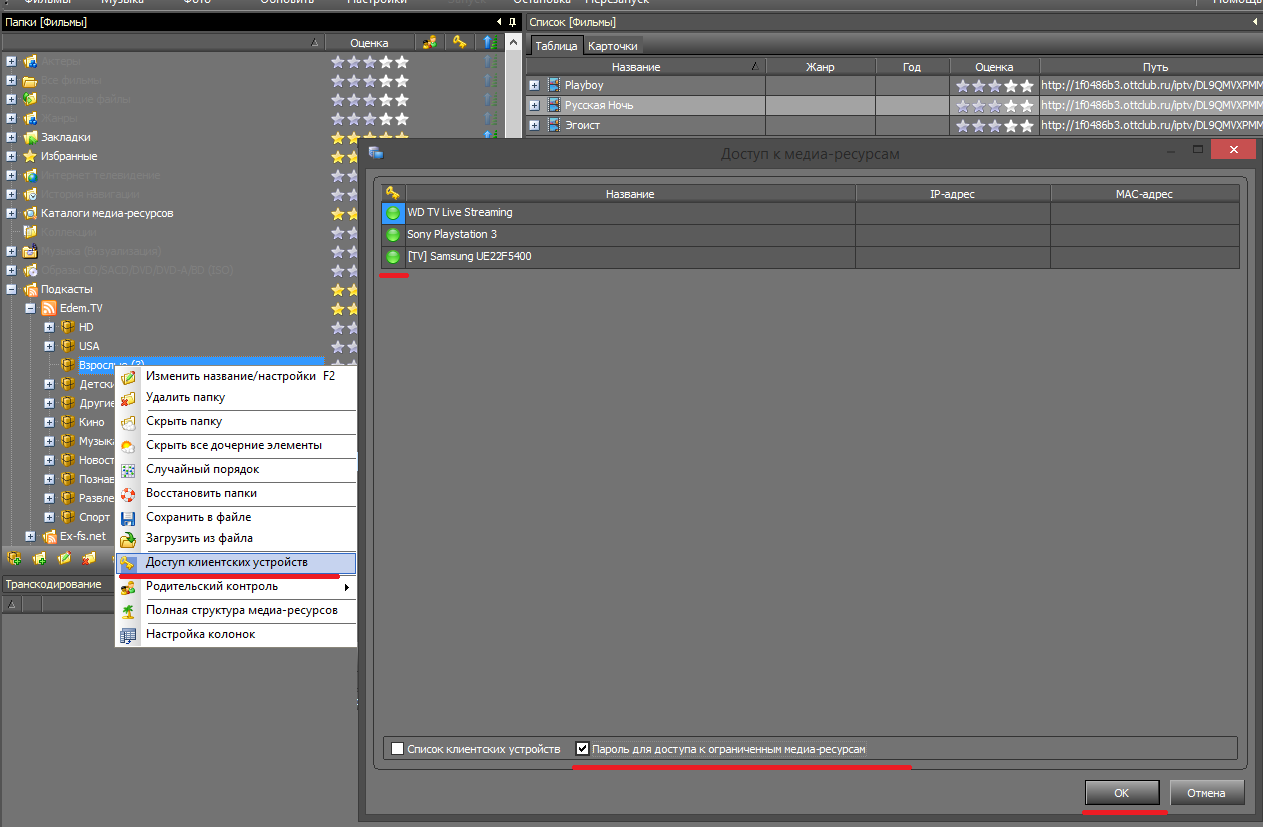Screen dimensions: 1263x827
Task: Uncheck Пароль для доступа к ограниченным медиа-ресурсам
Action: click(x=583, y=749)
